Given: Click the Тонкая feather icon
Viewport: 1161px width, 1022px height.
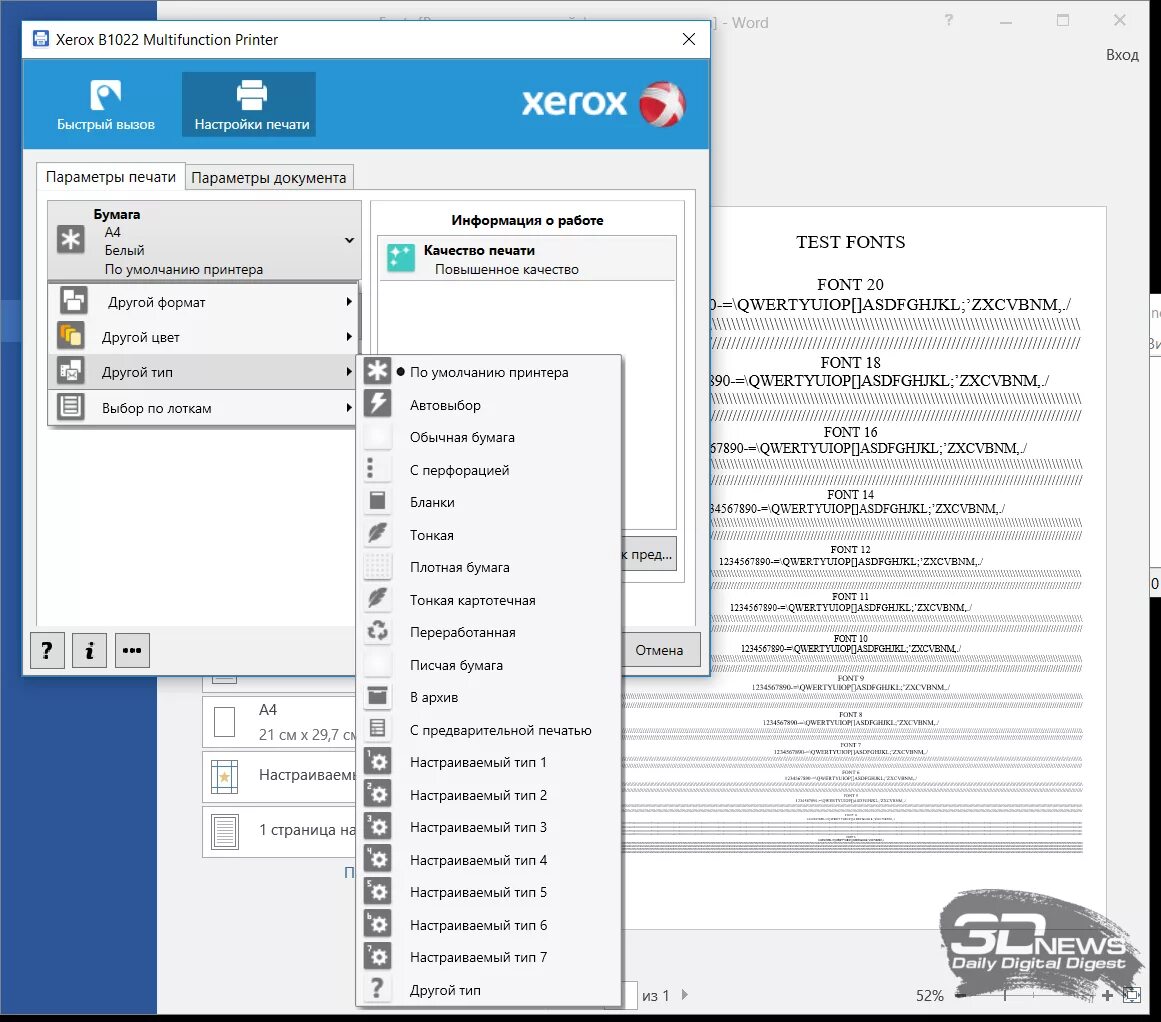Looking at the screenshot, I should (x=378, y=534).
